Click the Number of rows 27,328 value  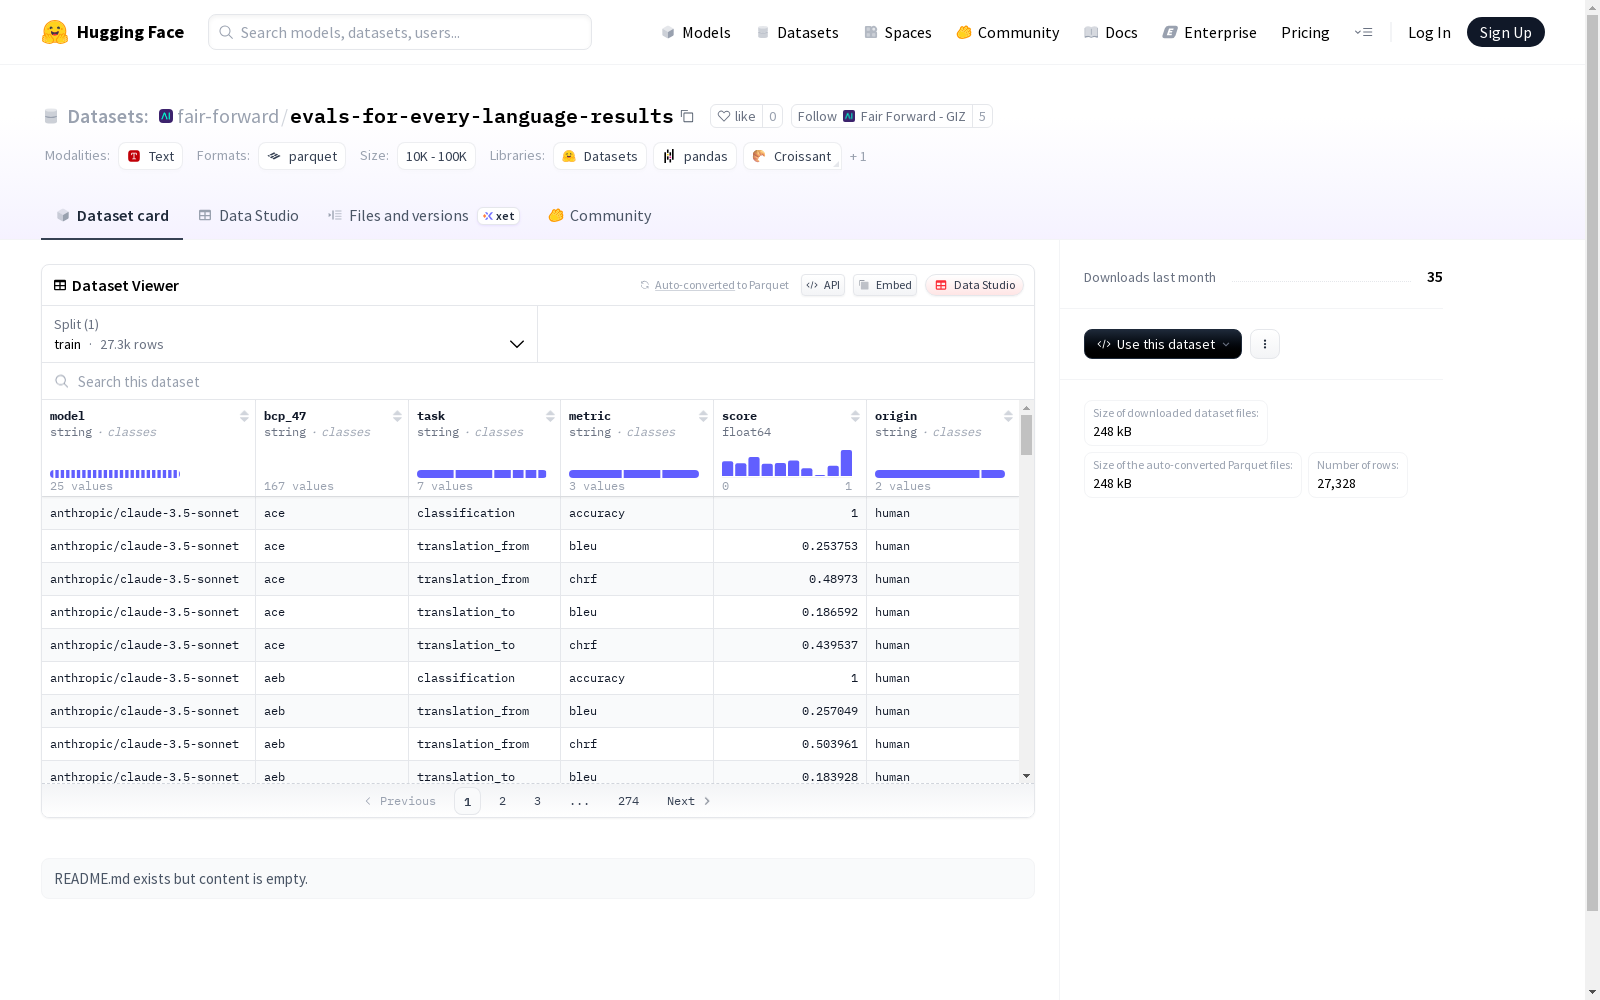1336,484
